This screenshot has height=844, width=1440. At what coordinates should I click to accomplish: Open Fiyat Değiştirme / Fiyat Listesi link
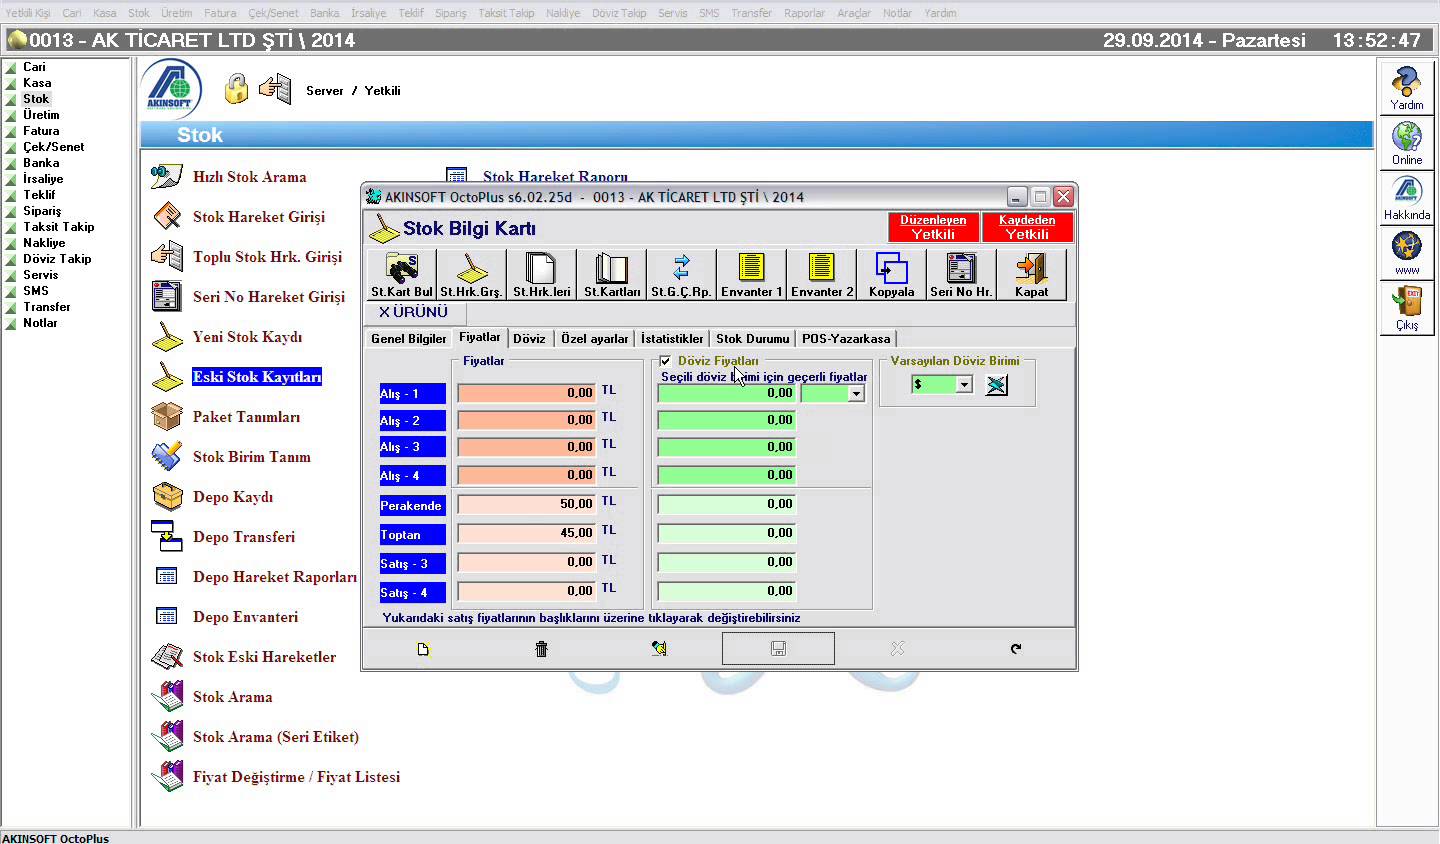[296, 777]
